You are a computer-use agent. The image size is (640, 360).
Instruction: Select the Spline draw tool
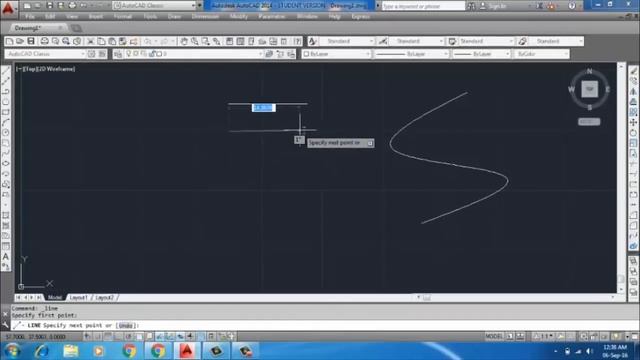coord(6,153)
